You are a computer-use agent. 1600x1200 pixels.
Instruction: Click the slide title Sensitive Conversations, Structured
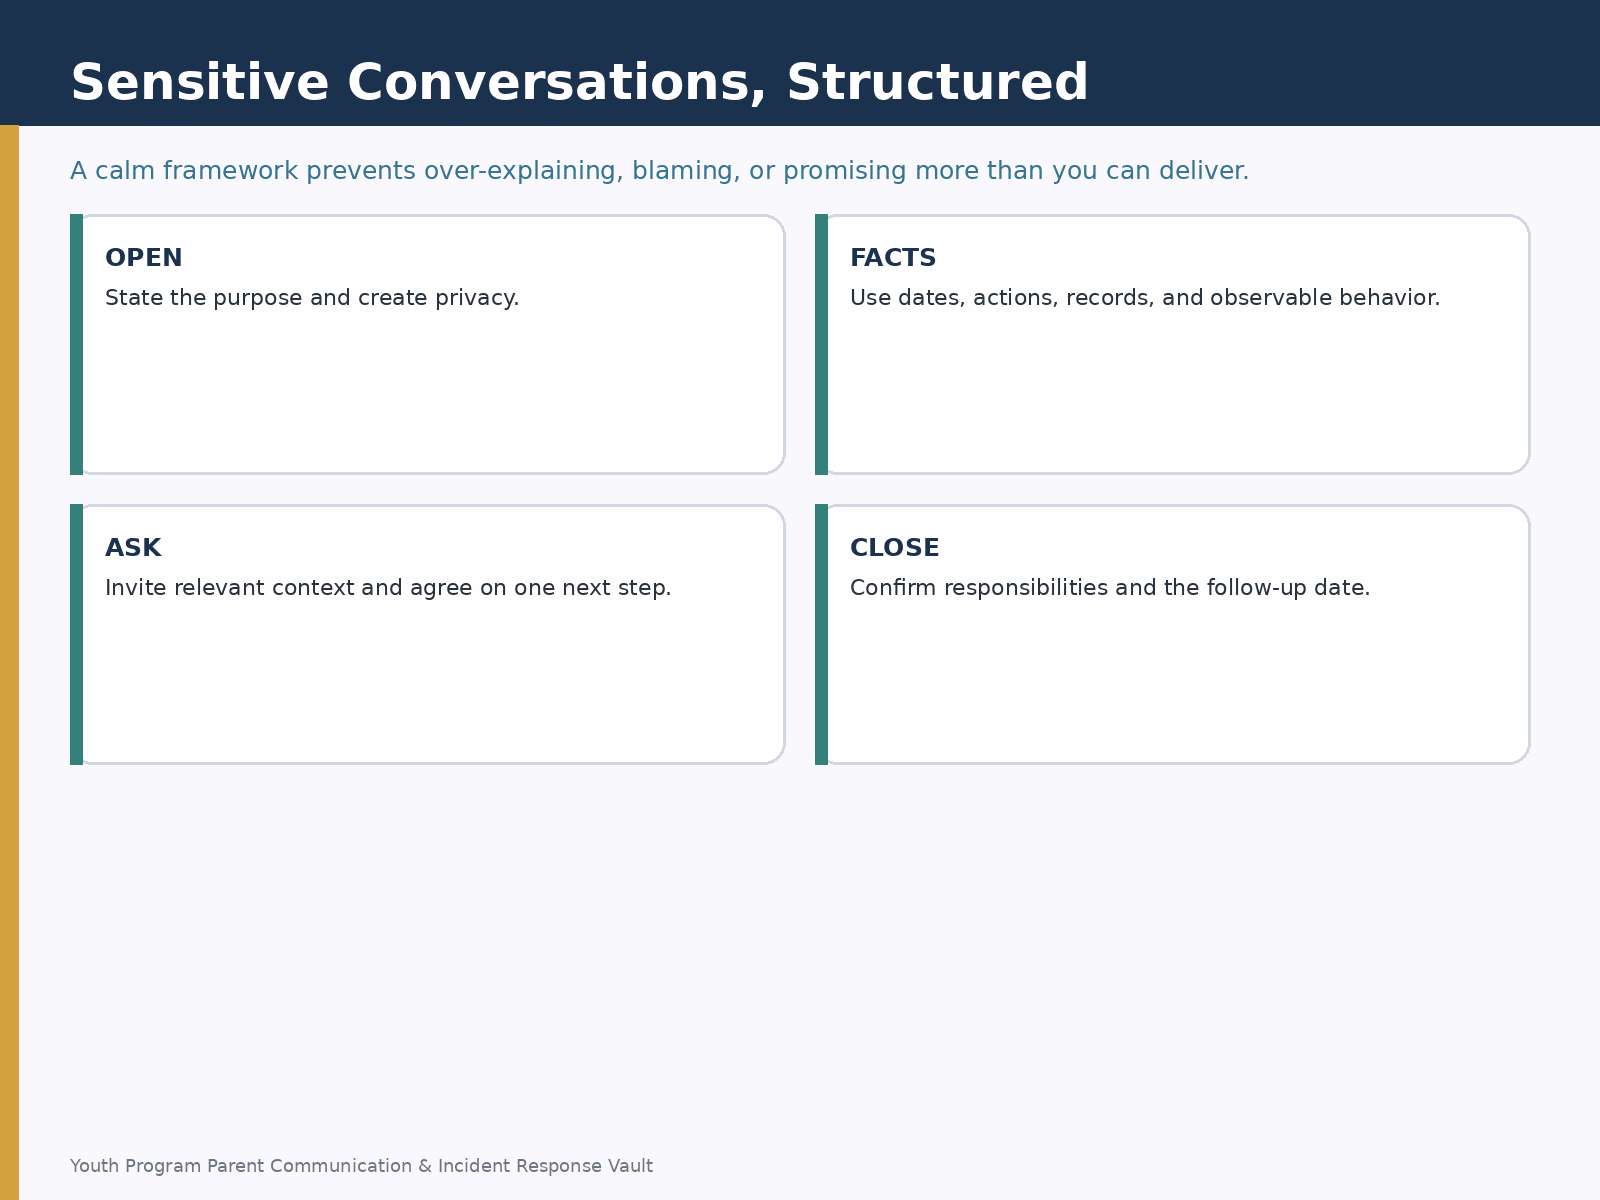pyautogui.click(x=579, y=83)
